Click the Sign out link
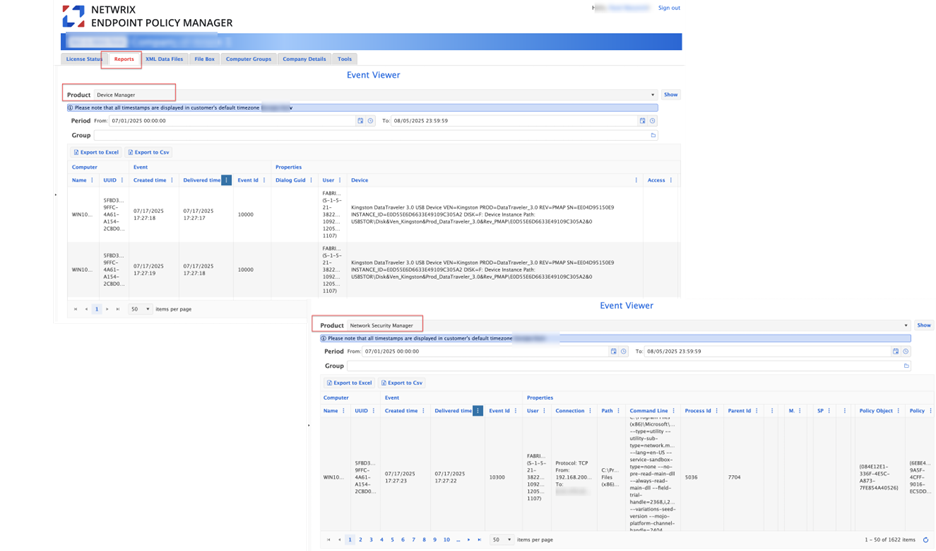The height and width of the screenshot is (551, 936). pyautogui.click(x=669, y=8)
